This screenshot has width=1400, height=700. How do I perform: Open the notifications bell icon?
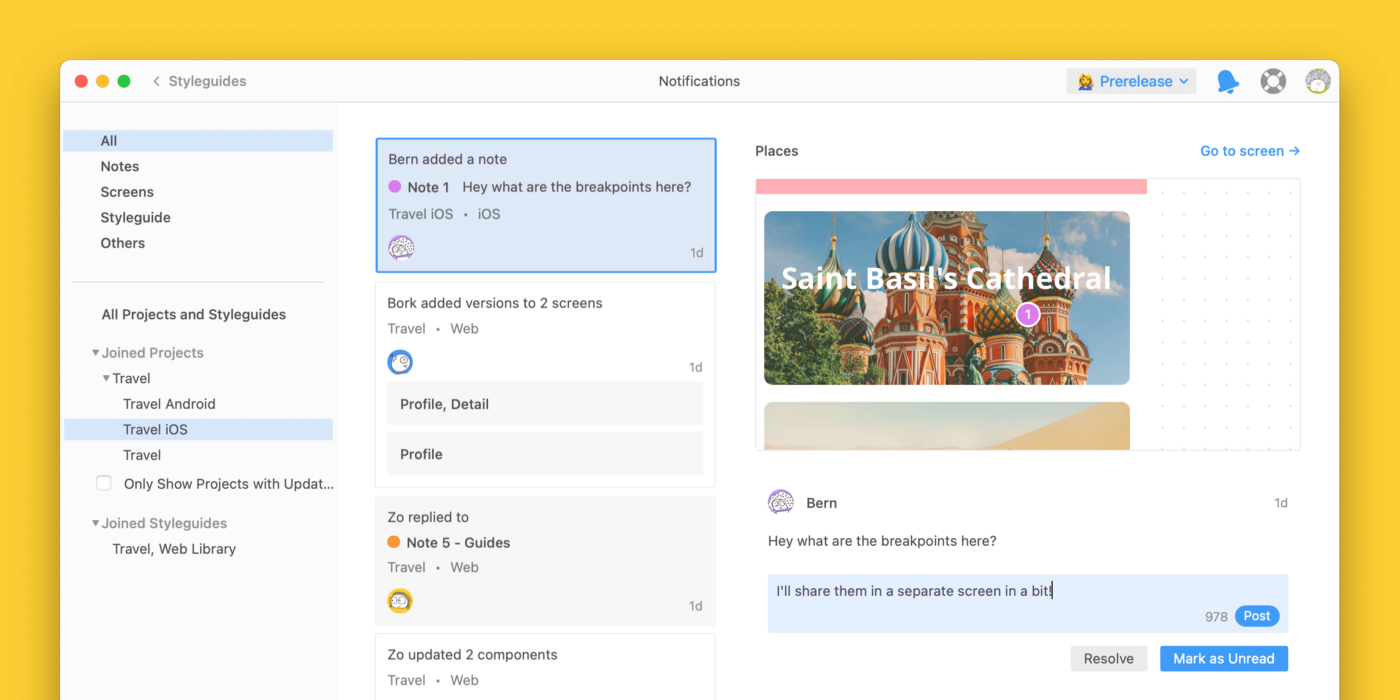click(1227, 82)
